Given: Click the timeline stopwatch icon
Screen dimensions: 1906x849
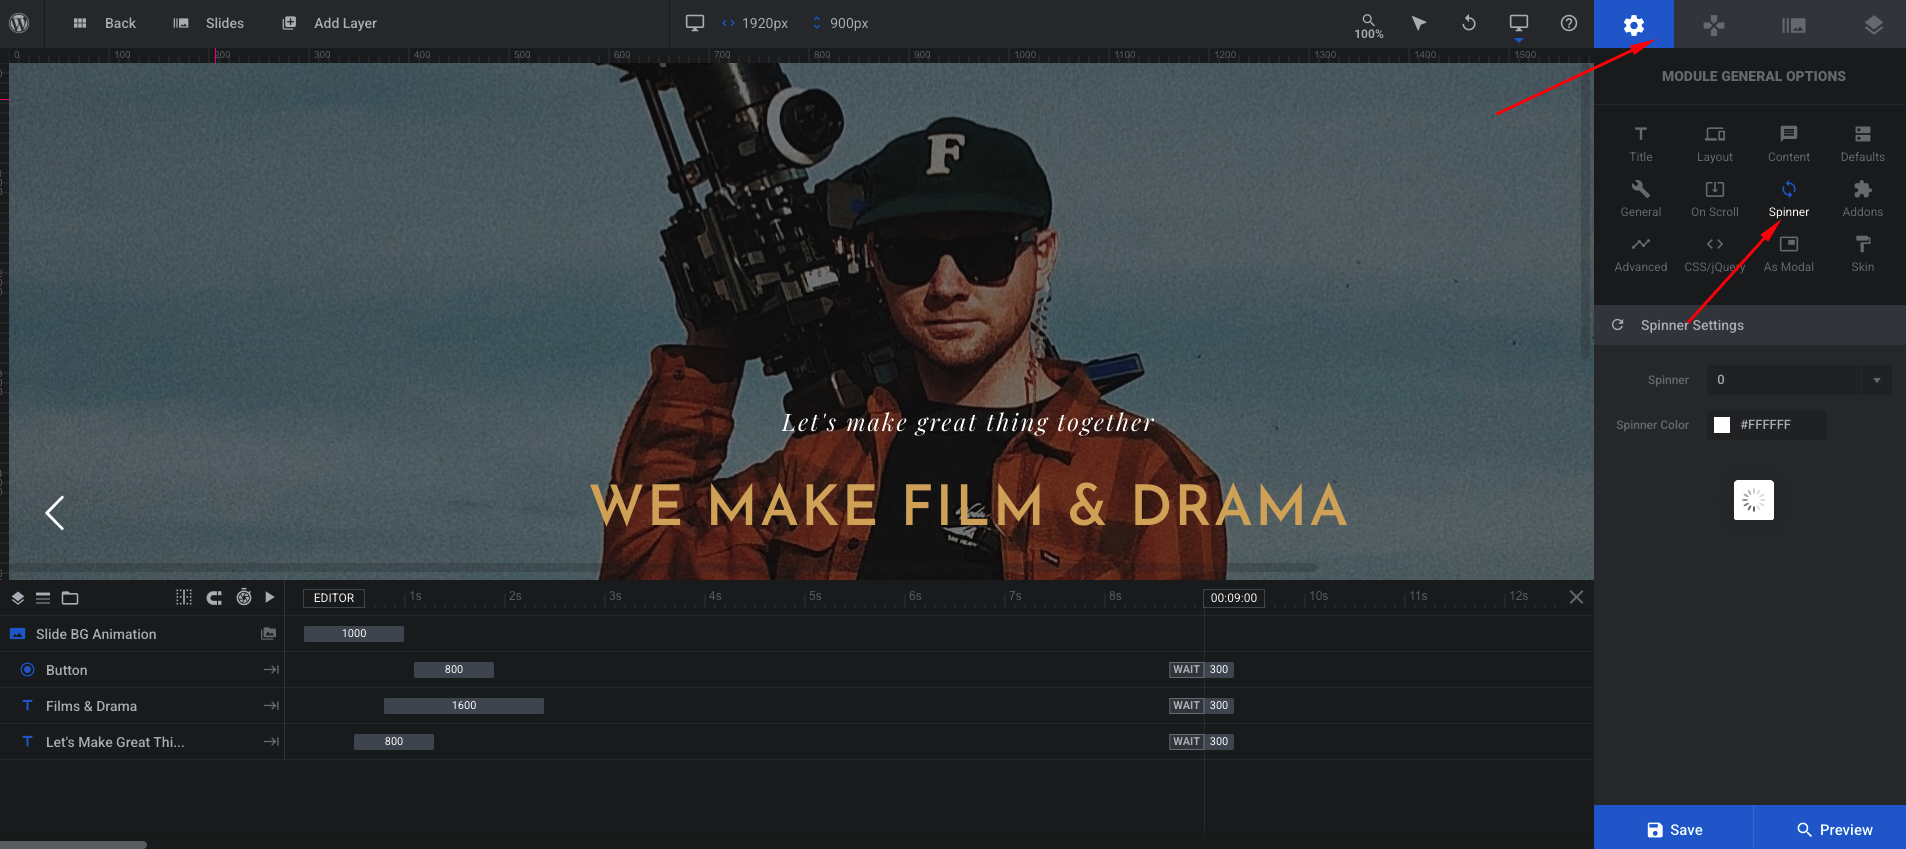Looking at the screenshot, I should point(244,597).
